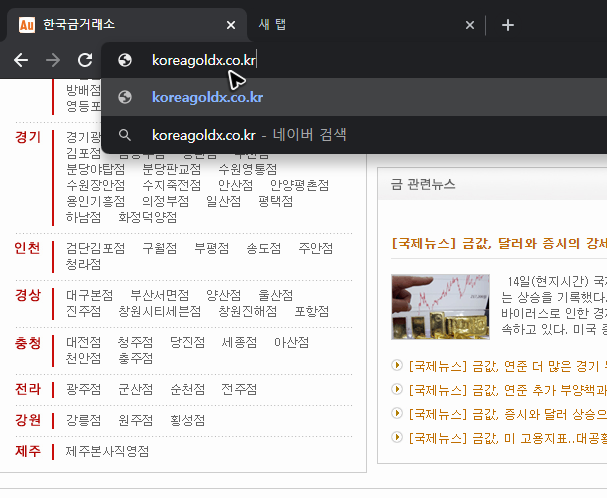The height and width of the screenshot is (498, 607).
Task: Select koreagoldx.co.kr URL suggestion
Action: 354,97
